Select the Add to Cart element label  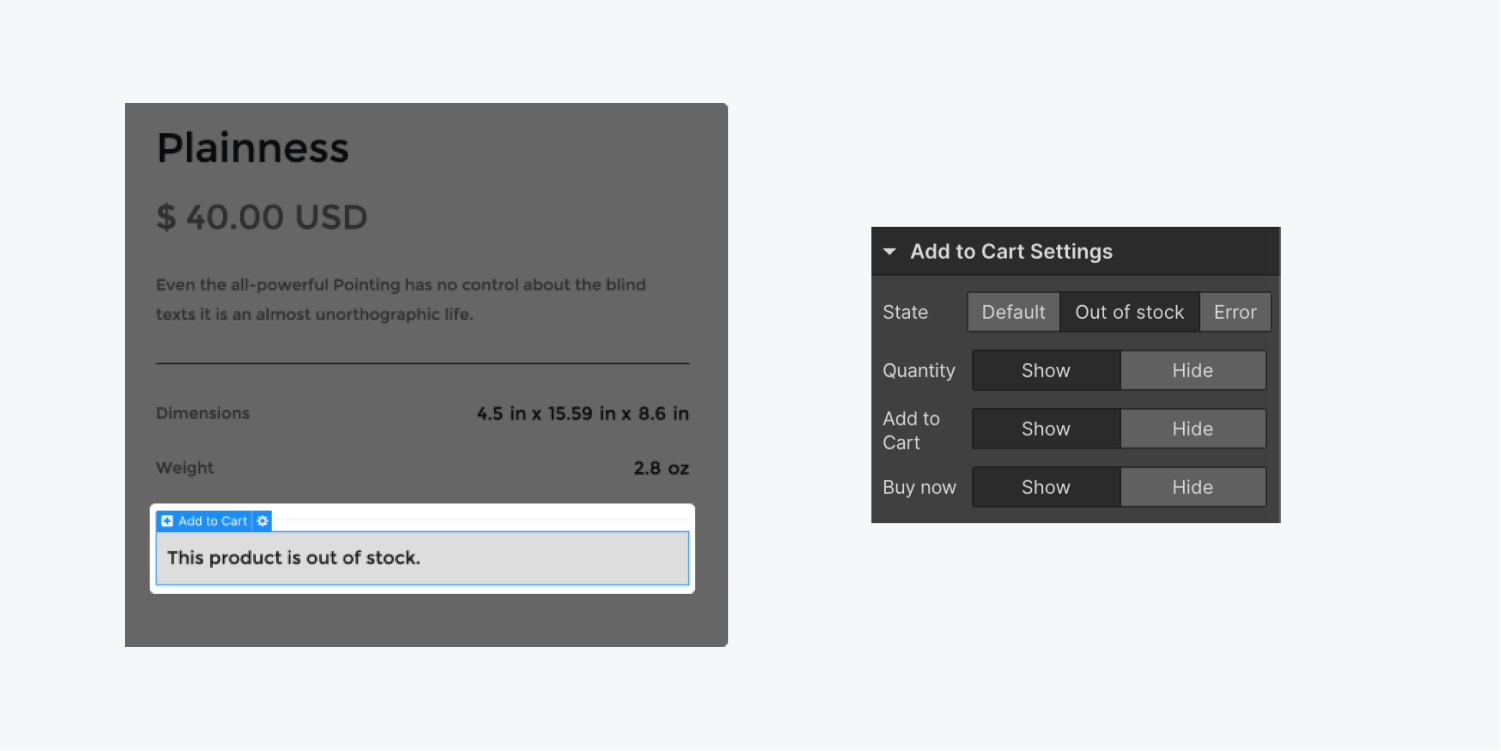[x=205, y=521]
